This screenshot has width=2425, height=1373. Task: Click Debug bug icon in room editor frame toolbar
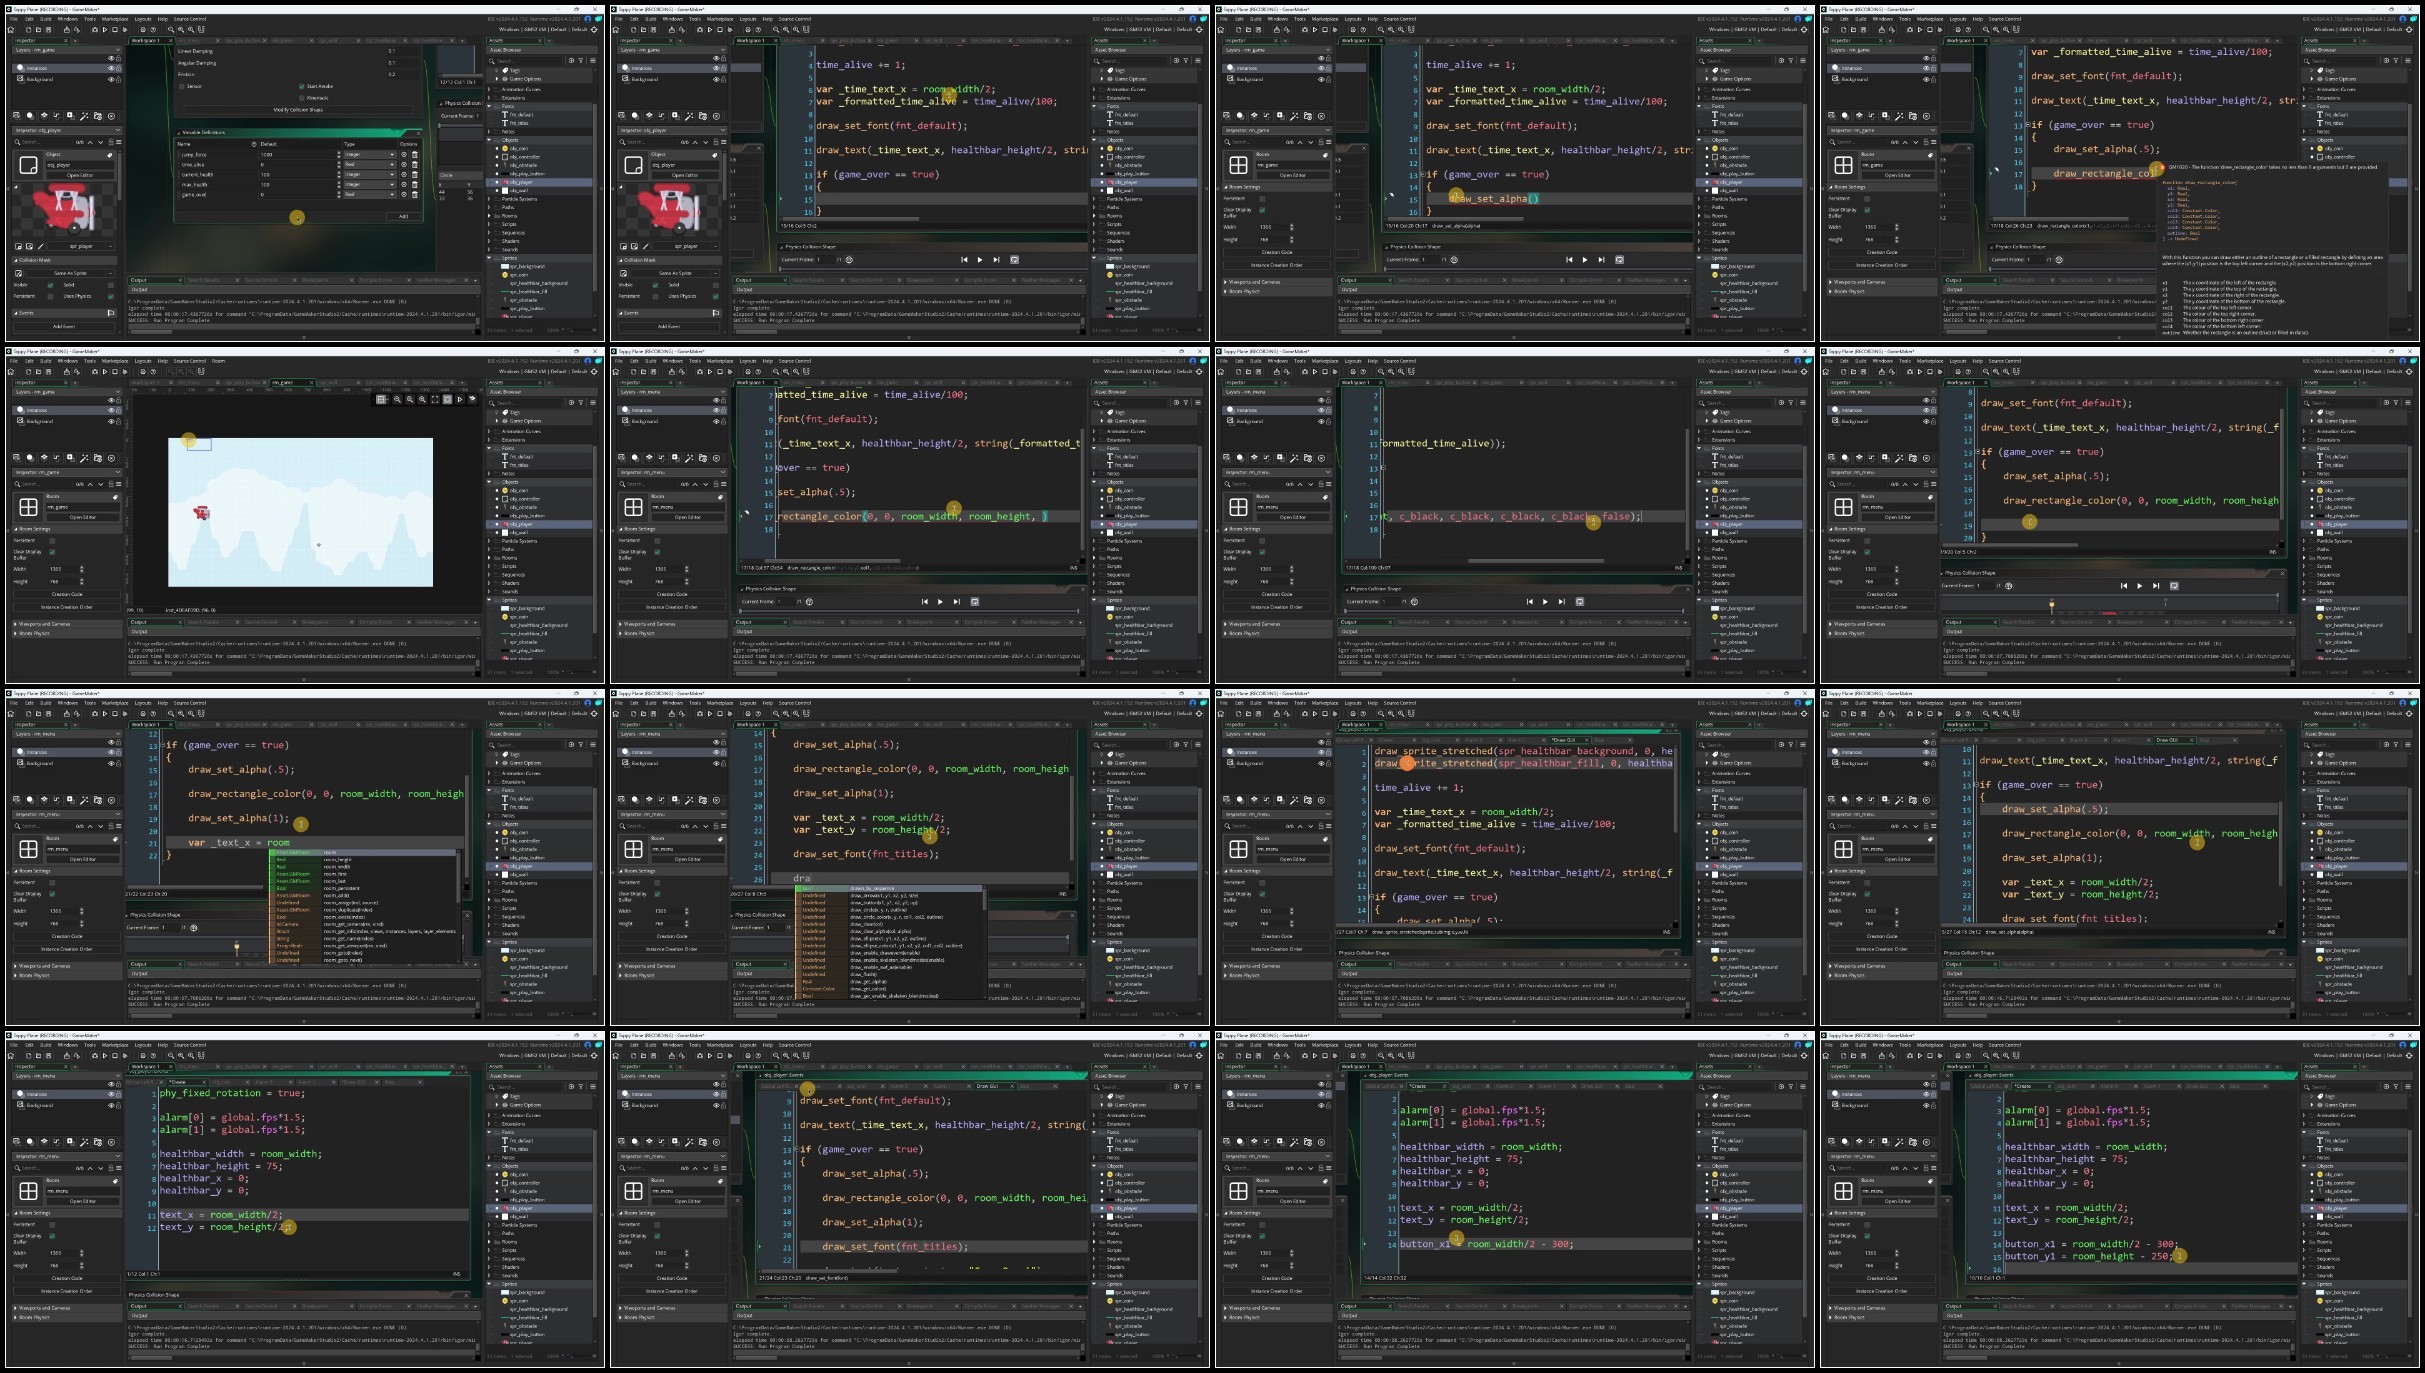[95, 372]
